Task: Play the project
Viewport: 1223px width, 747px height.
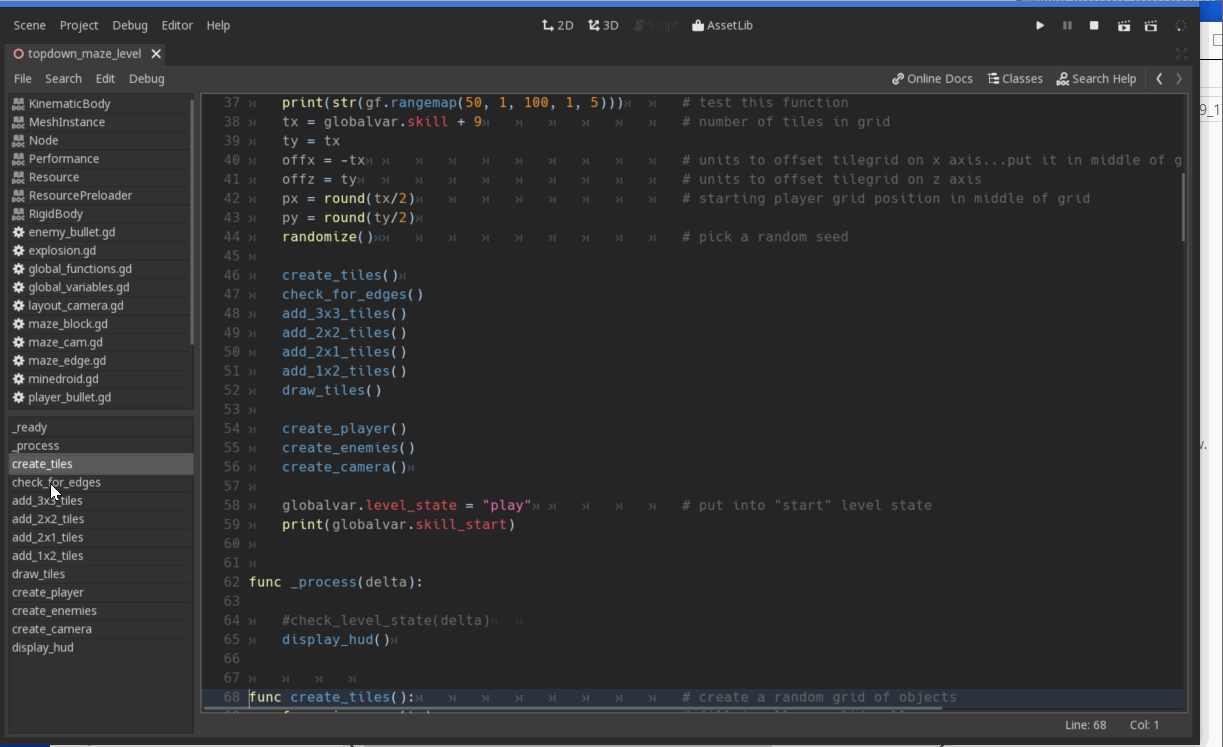Action: (1040, 25)
